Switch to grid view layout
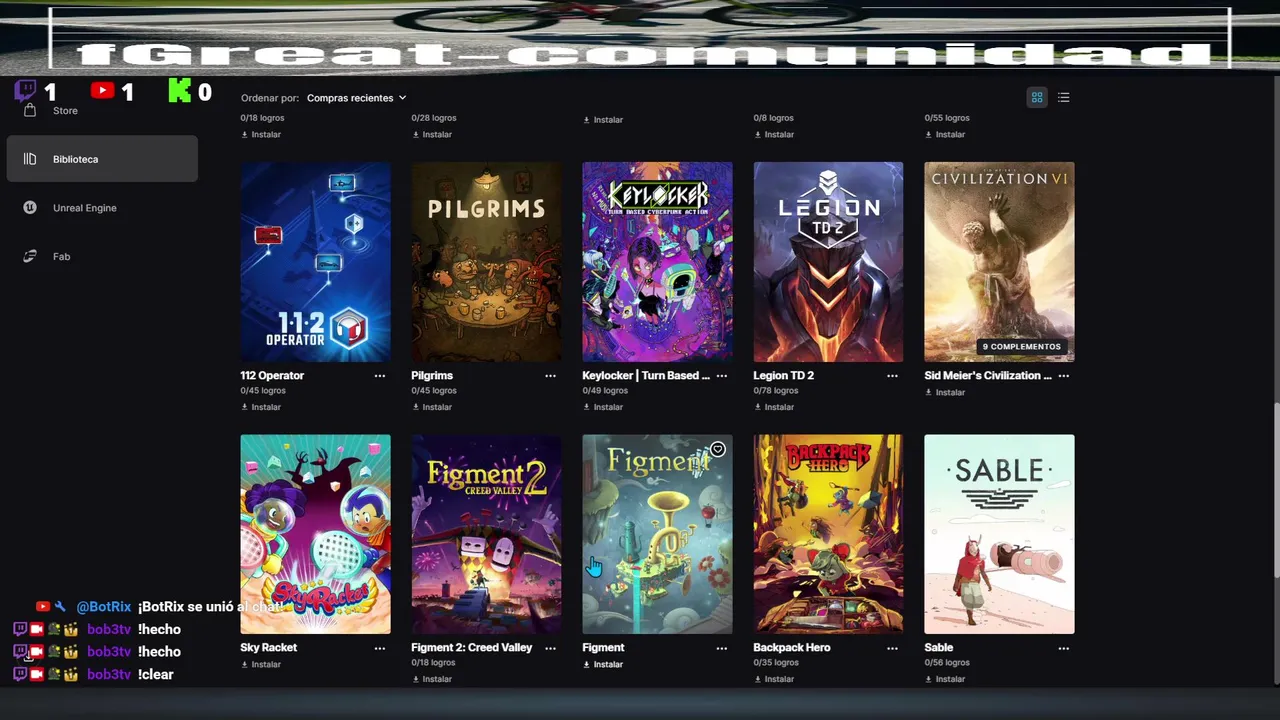 click(x=1037, y=97)
